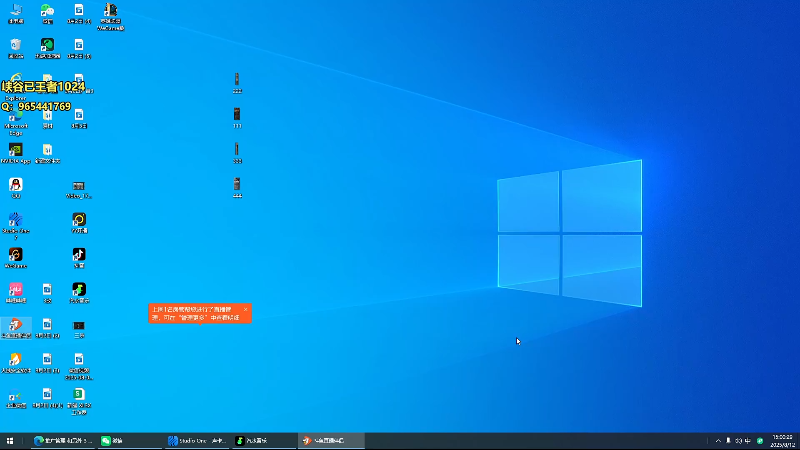Select the WeChat desktop shortcut
The height and width of the screenshot is (450, 800).
click(x=47, y=14)
